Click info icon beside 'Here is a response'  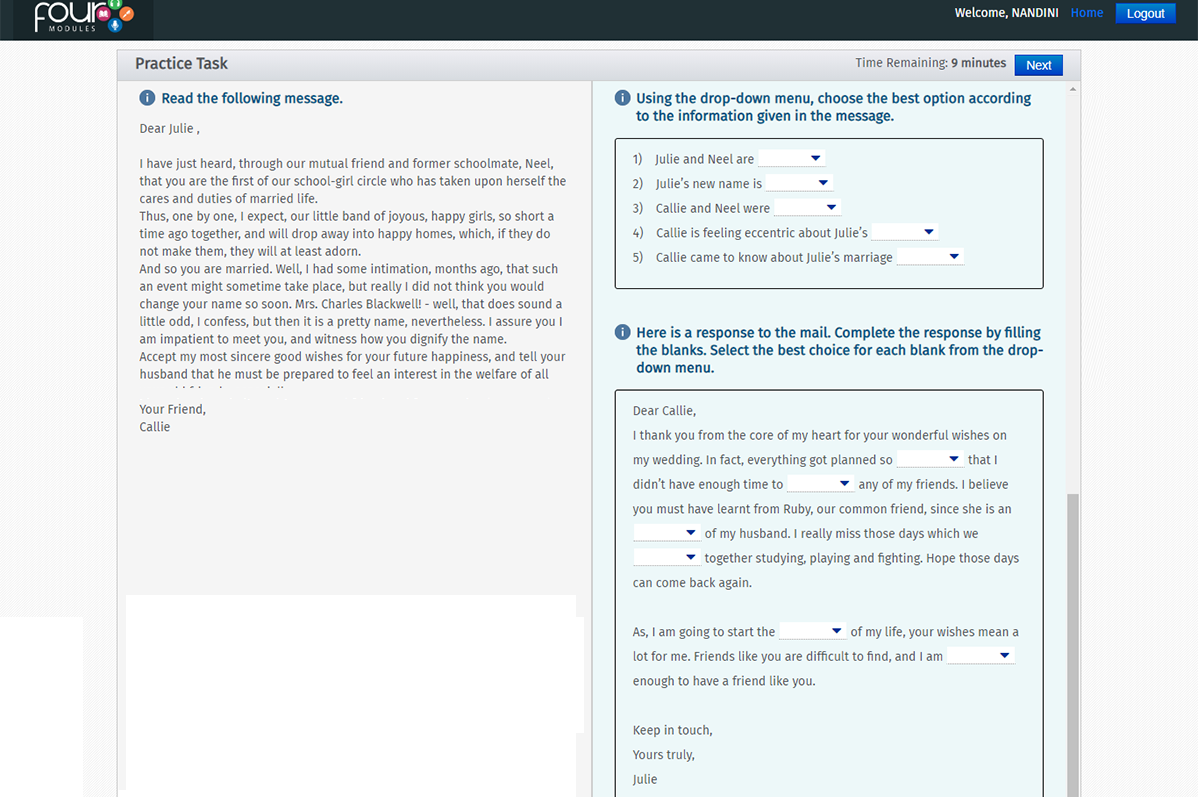tap(622, 332)
